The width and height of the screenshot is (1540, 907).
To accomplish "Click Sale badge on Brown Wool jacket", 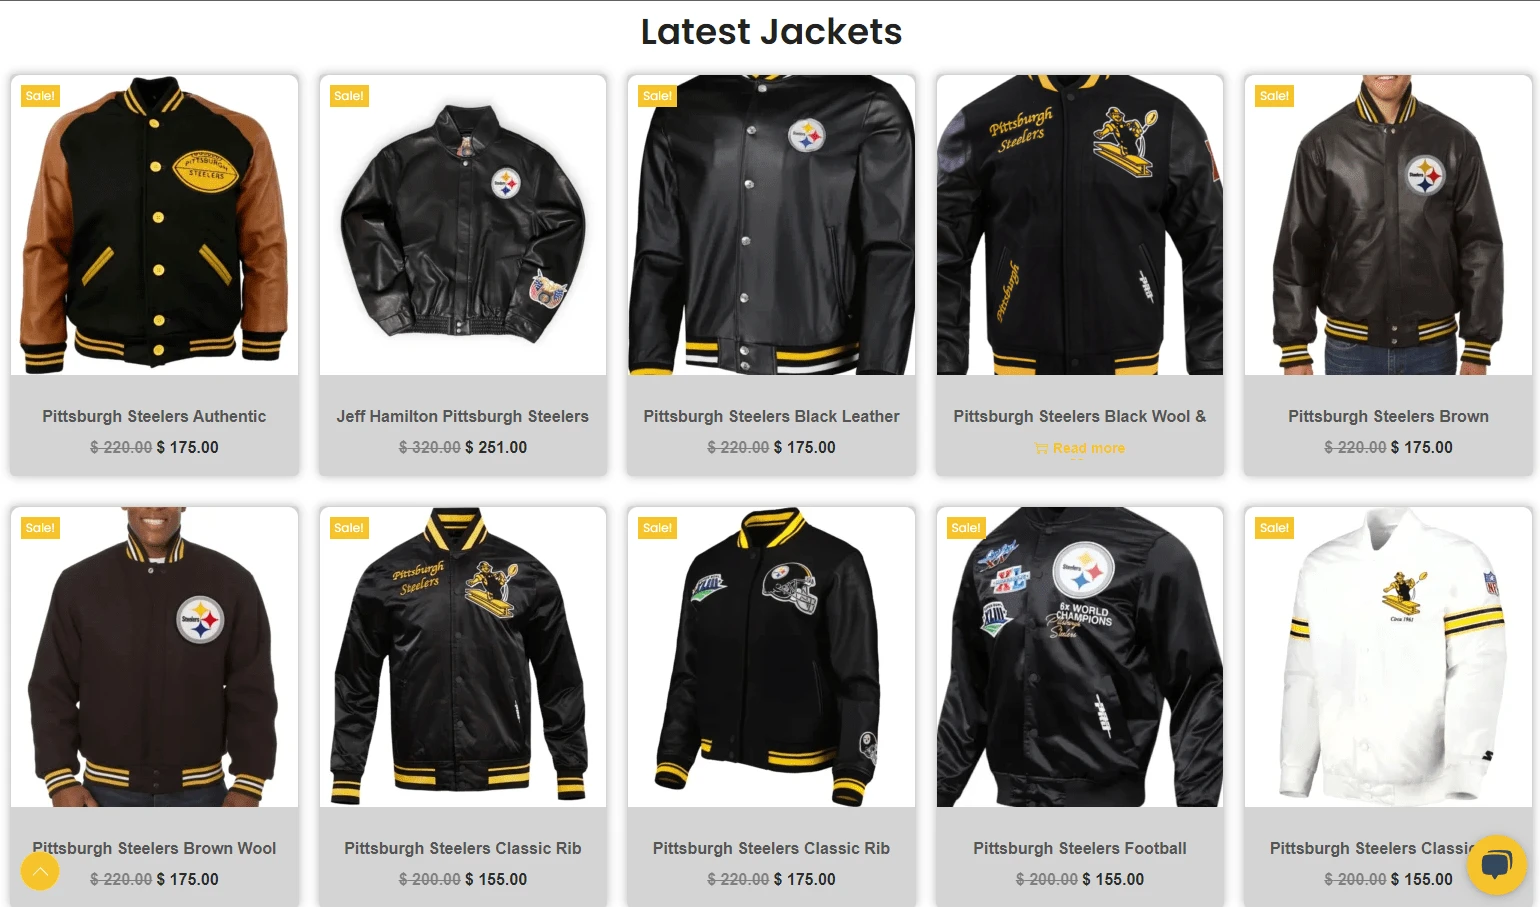I will tap(41, 528).
